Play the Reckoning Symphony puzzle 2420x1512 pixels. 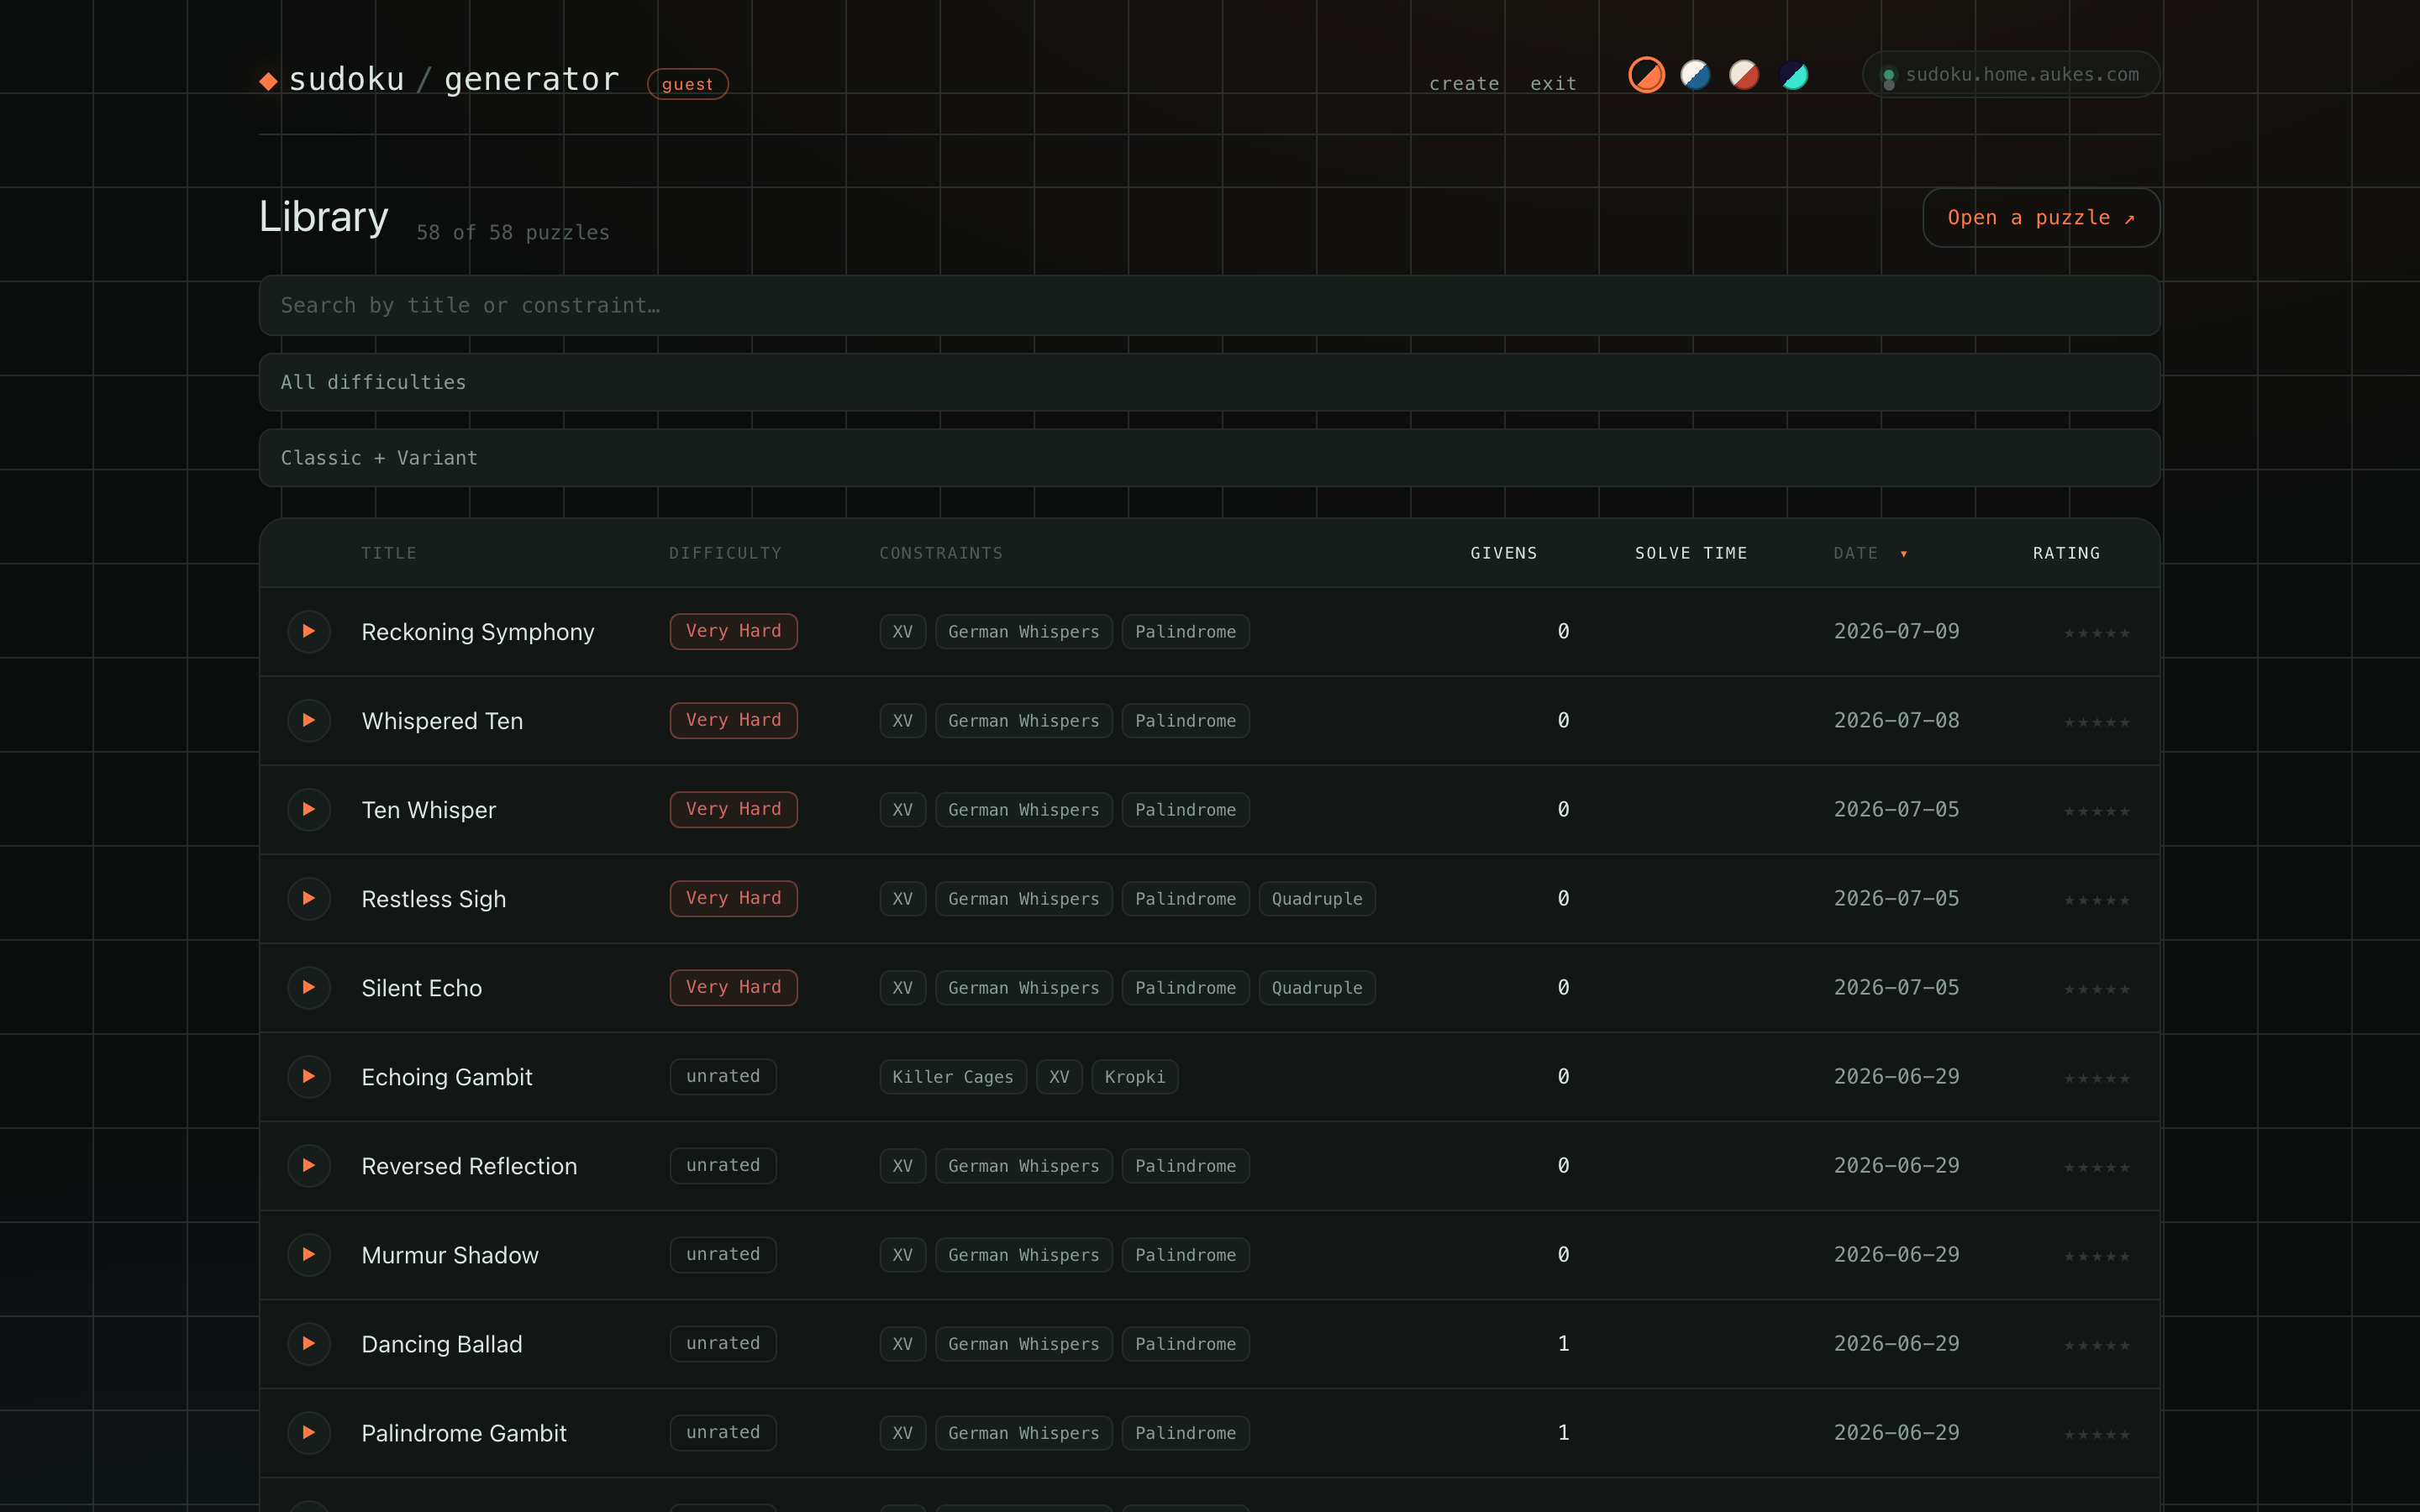(x=309, y=631)
